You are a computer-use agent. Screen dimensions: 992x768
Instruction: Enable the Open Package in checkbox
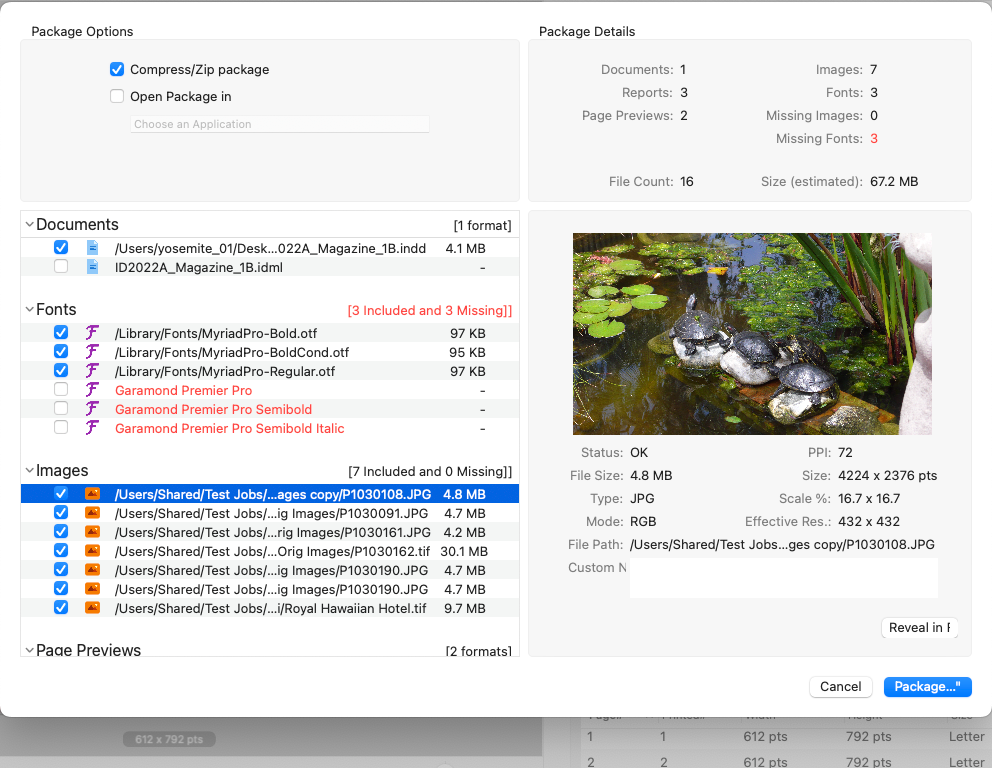(117, 96)
